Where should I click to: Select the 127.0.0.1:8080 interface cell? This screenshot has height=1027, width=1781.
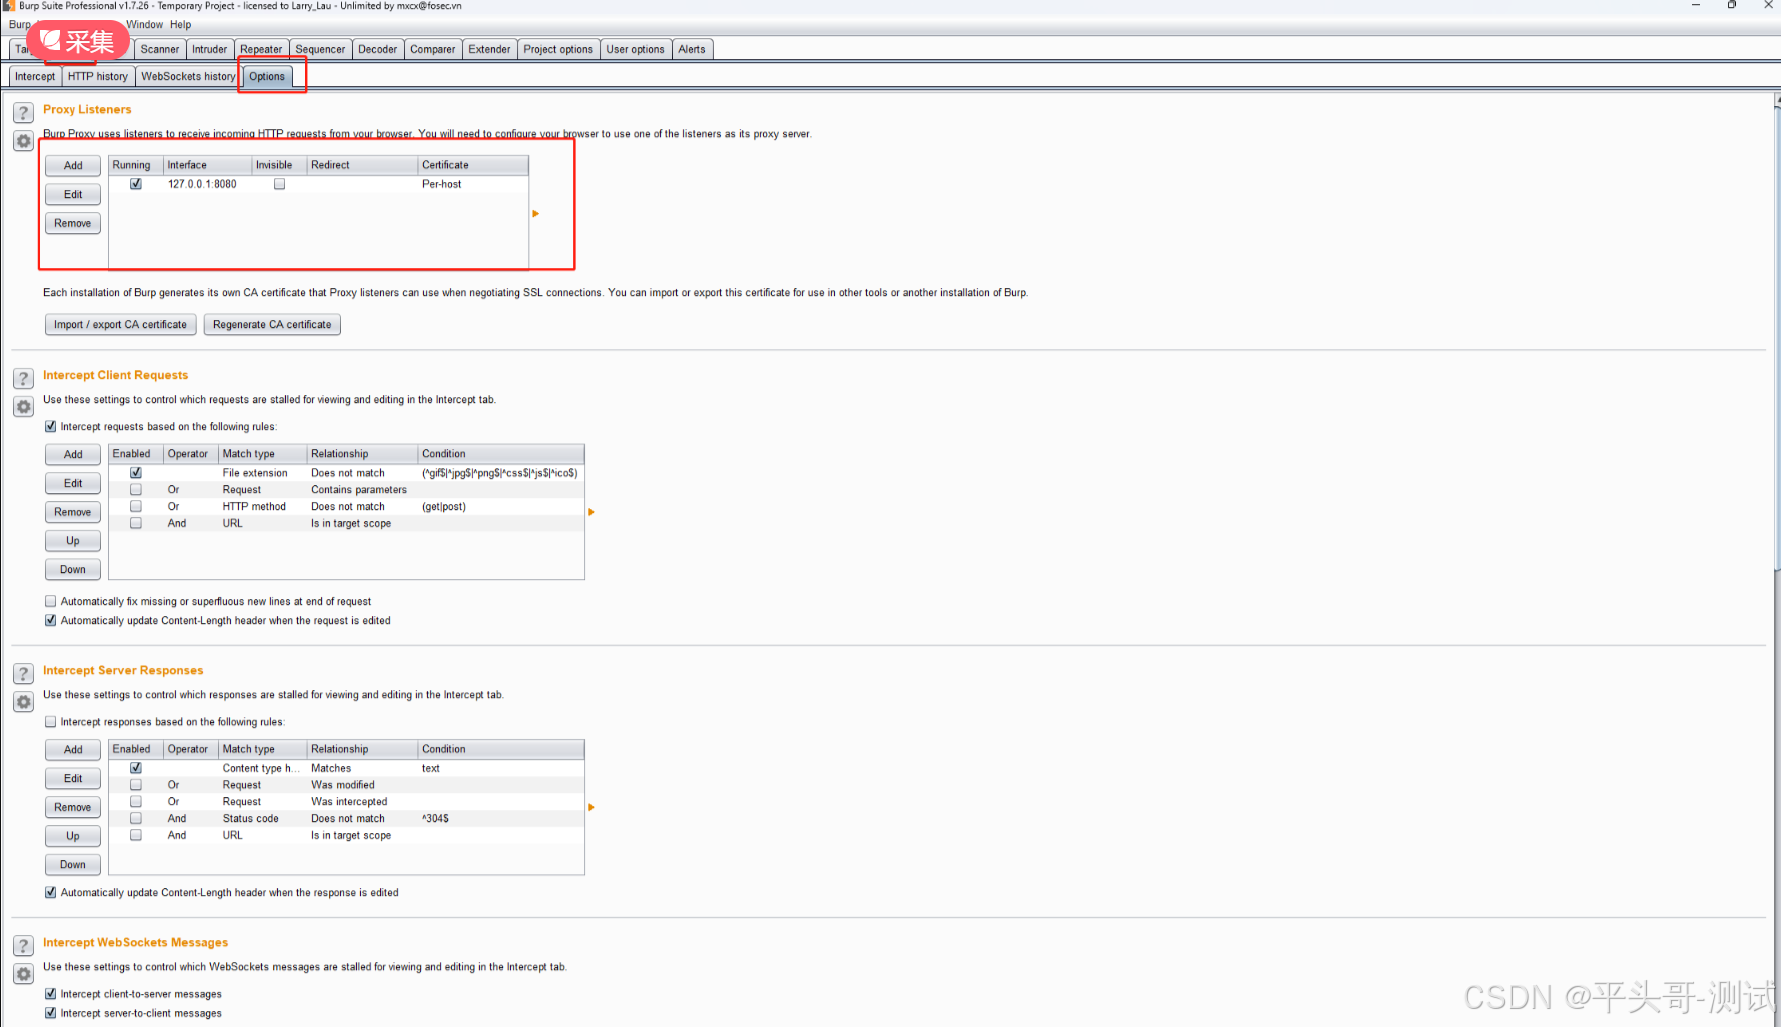click(207, 184)
